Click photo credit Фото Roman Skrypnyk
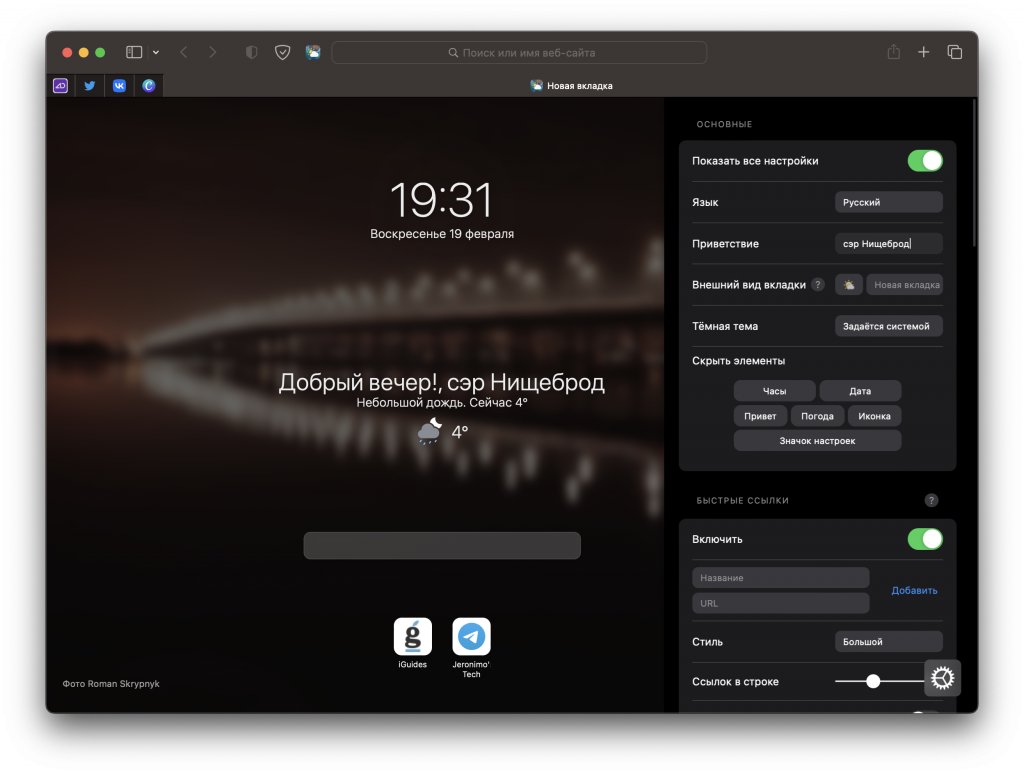Image resolution: width=1024 pixels, height=774 pixels. (x=111, y=684)
